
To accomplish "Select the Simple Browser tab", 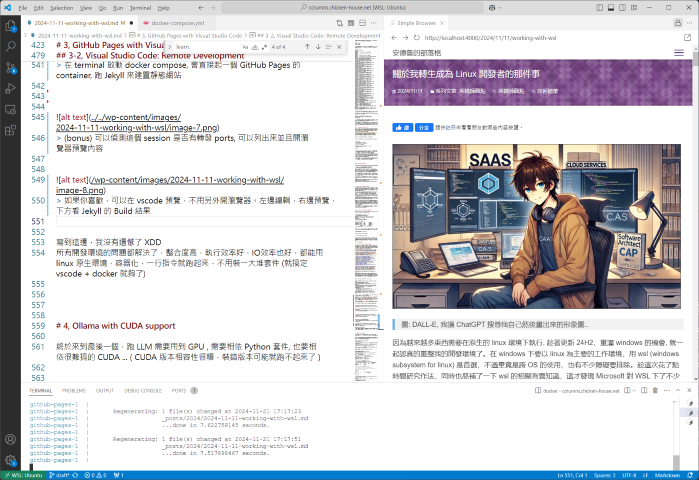I will (416, 23).
